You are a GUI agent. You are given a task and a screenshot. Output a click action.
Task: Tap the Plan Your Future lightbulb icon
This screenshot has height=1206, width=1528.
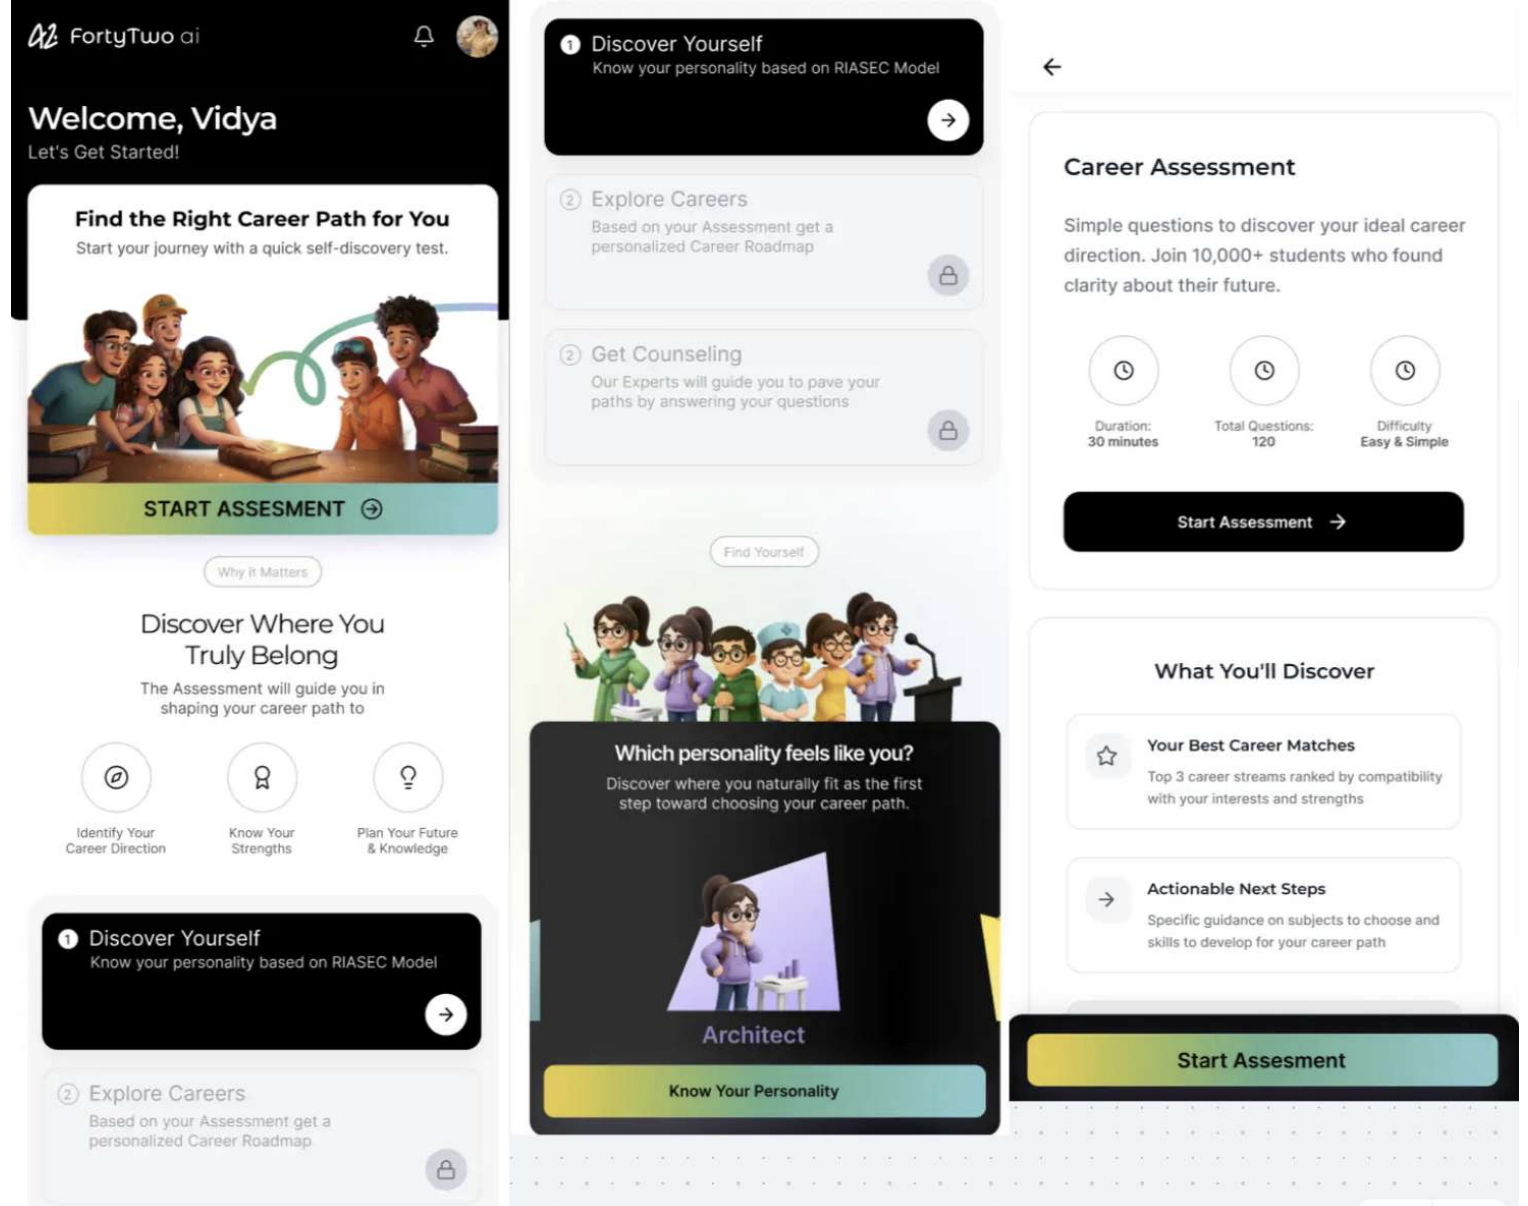(x=408, y=777)
